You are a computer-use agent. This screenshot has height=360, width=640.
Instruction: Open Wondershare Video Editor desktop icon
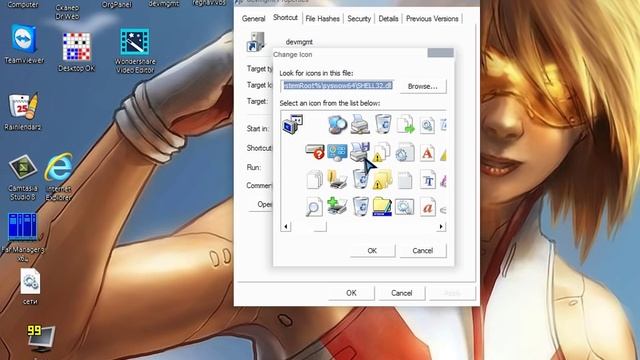tap(135, 51)
